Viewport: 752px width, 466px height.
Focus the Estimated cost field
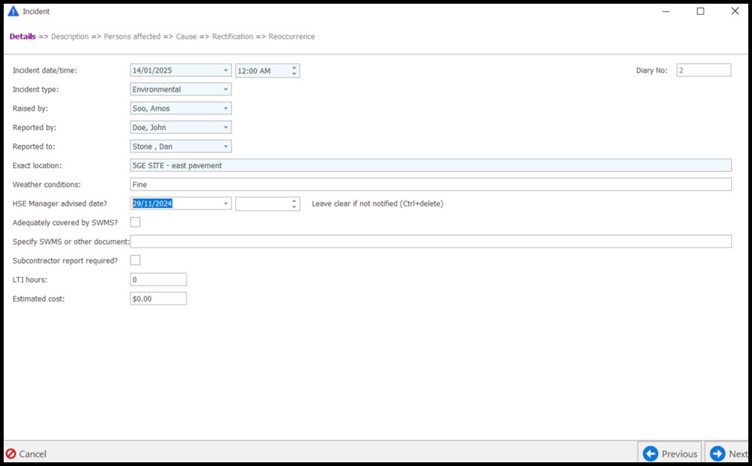158,299
